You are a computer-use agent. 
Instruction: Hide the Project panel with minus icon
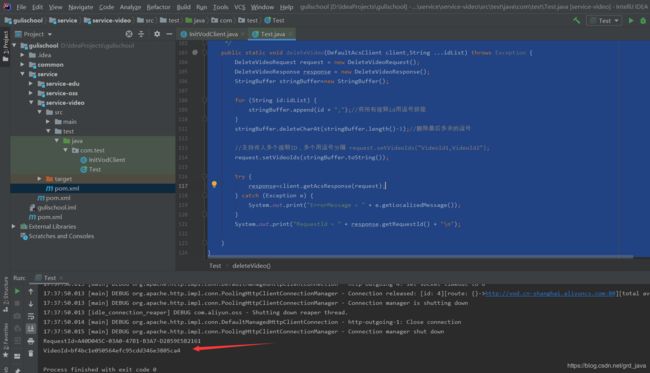click(x=169, y=34)
